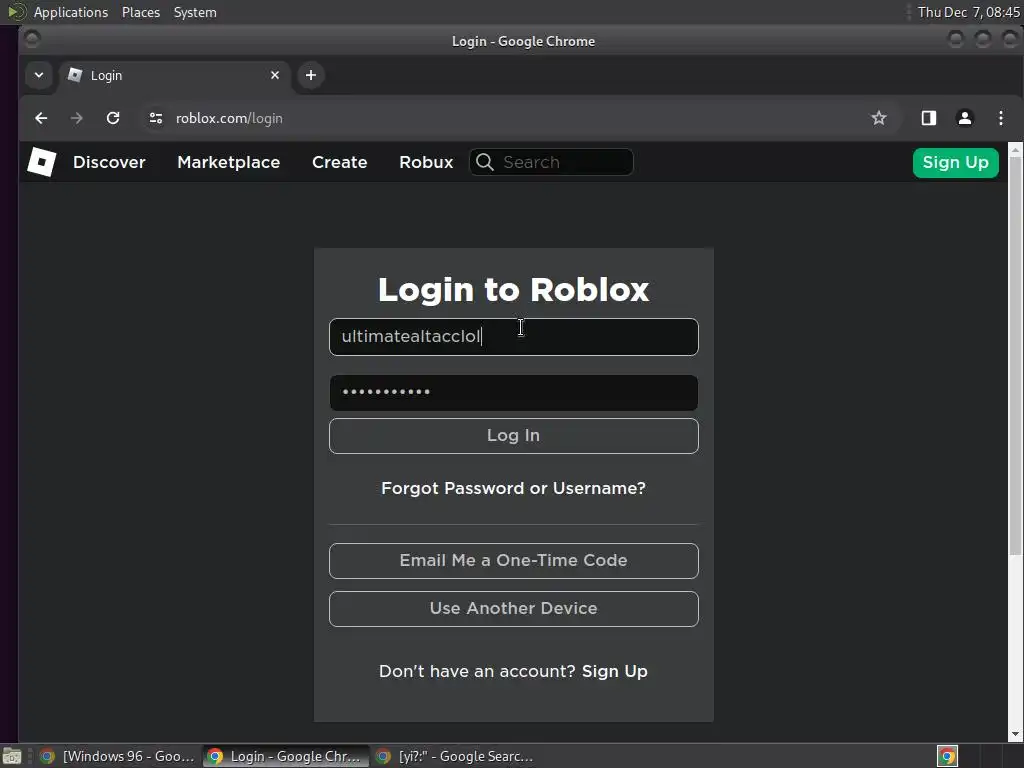Image resolution: width=1024 pixels, height=768 pixels.
Task: Click the Chrome icon in the bottom-right tray
Action: click(x=947, y=756)
